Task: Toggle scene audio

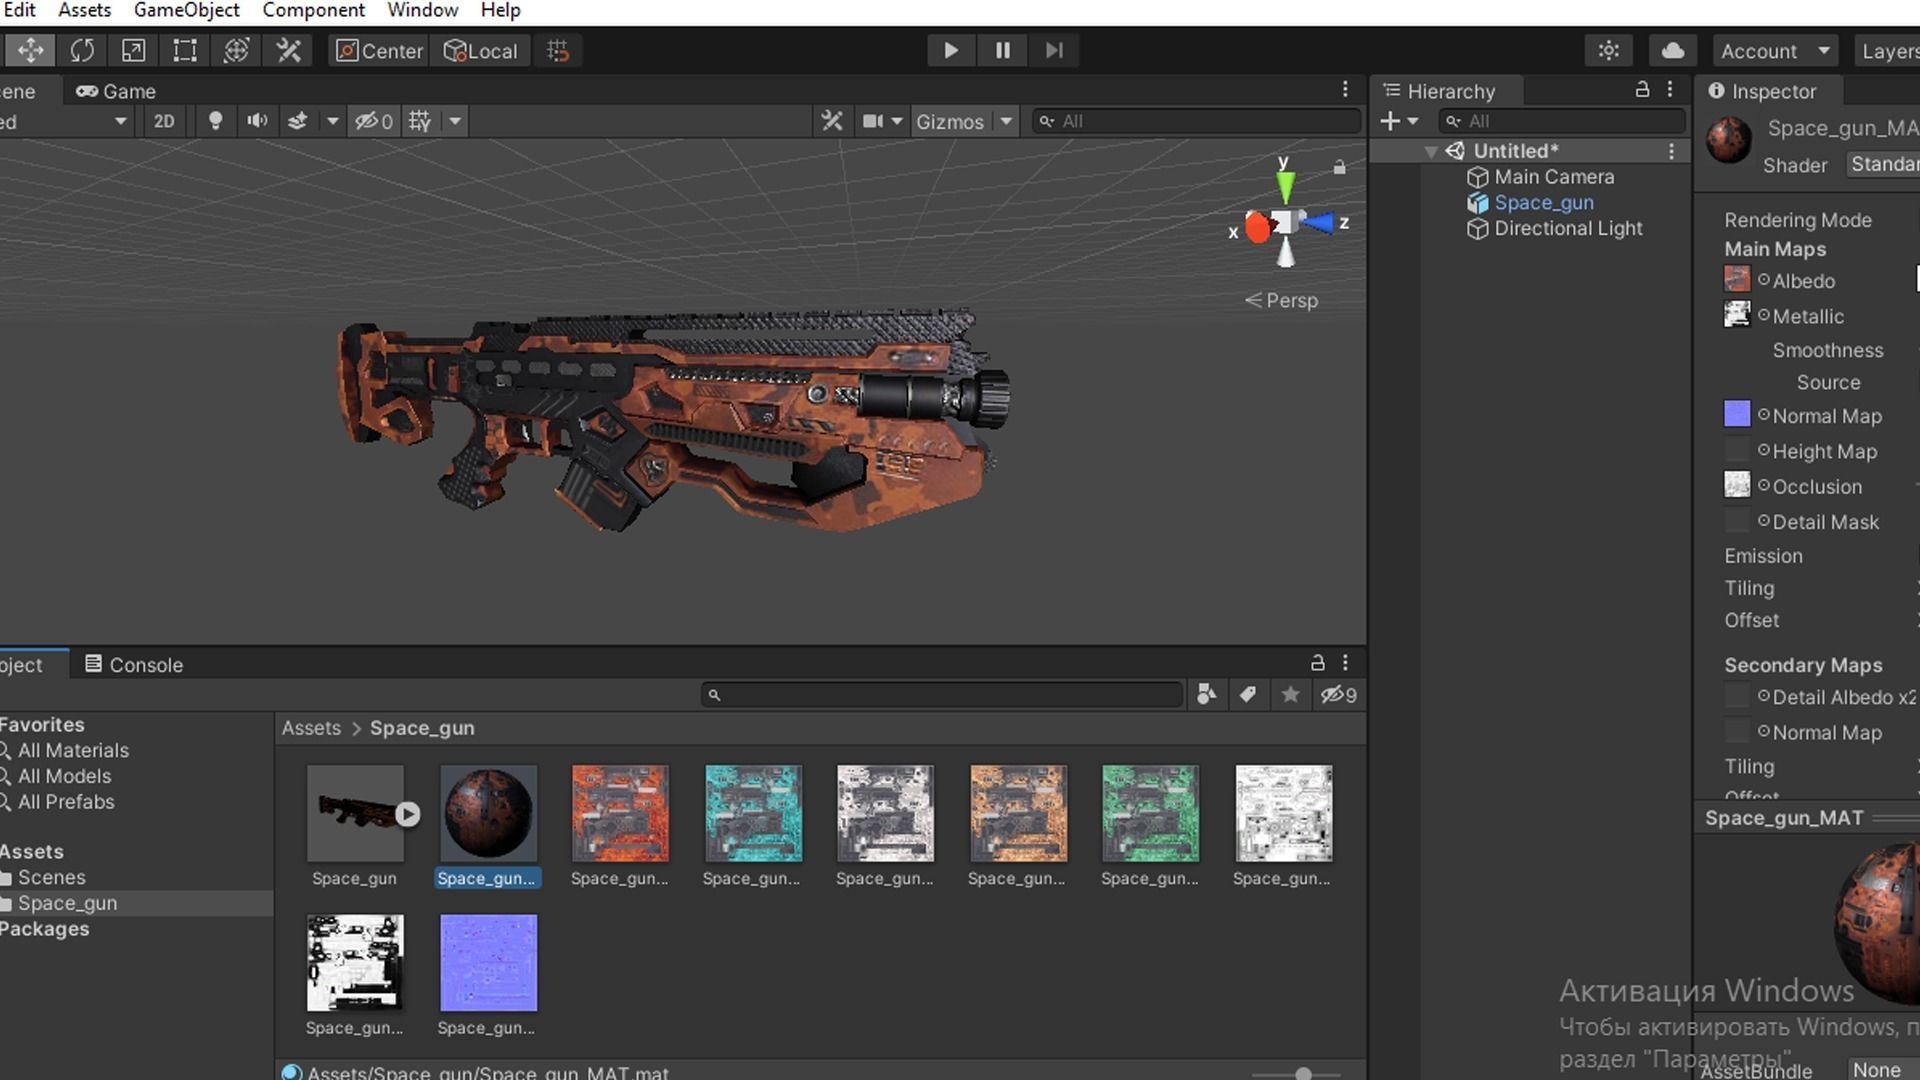Action: point(257,122)
